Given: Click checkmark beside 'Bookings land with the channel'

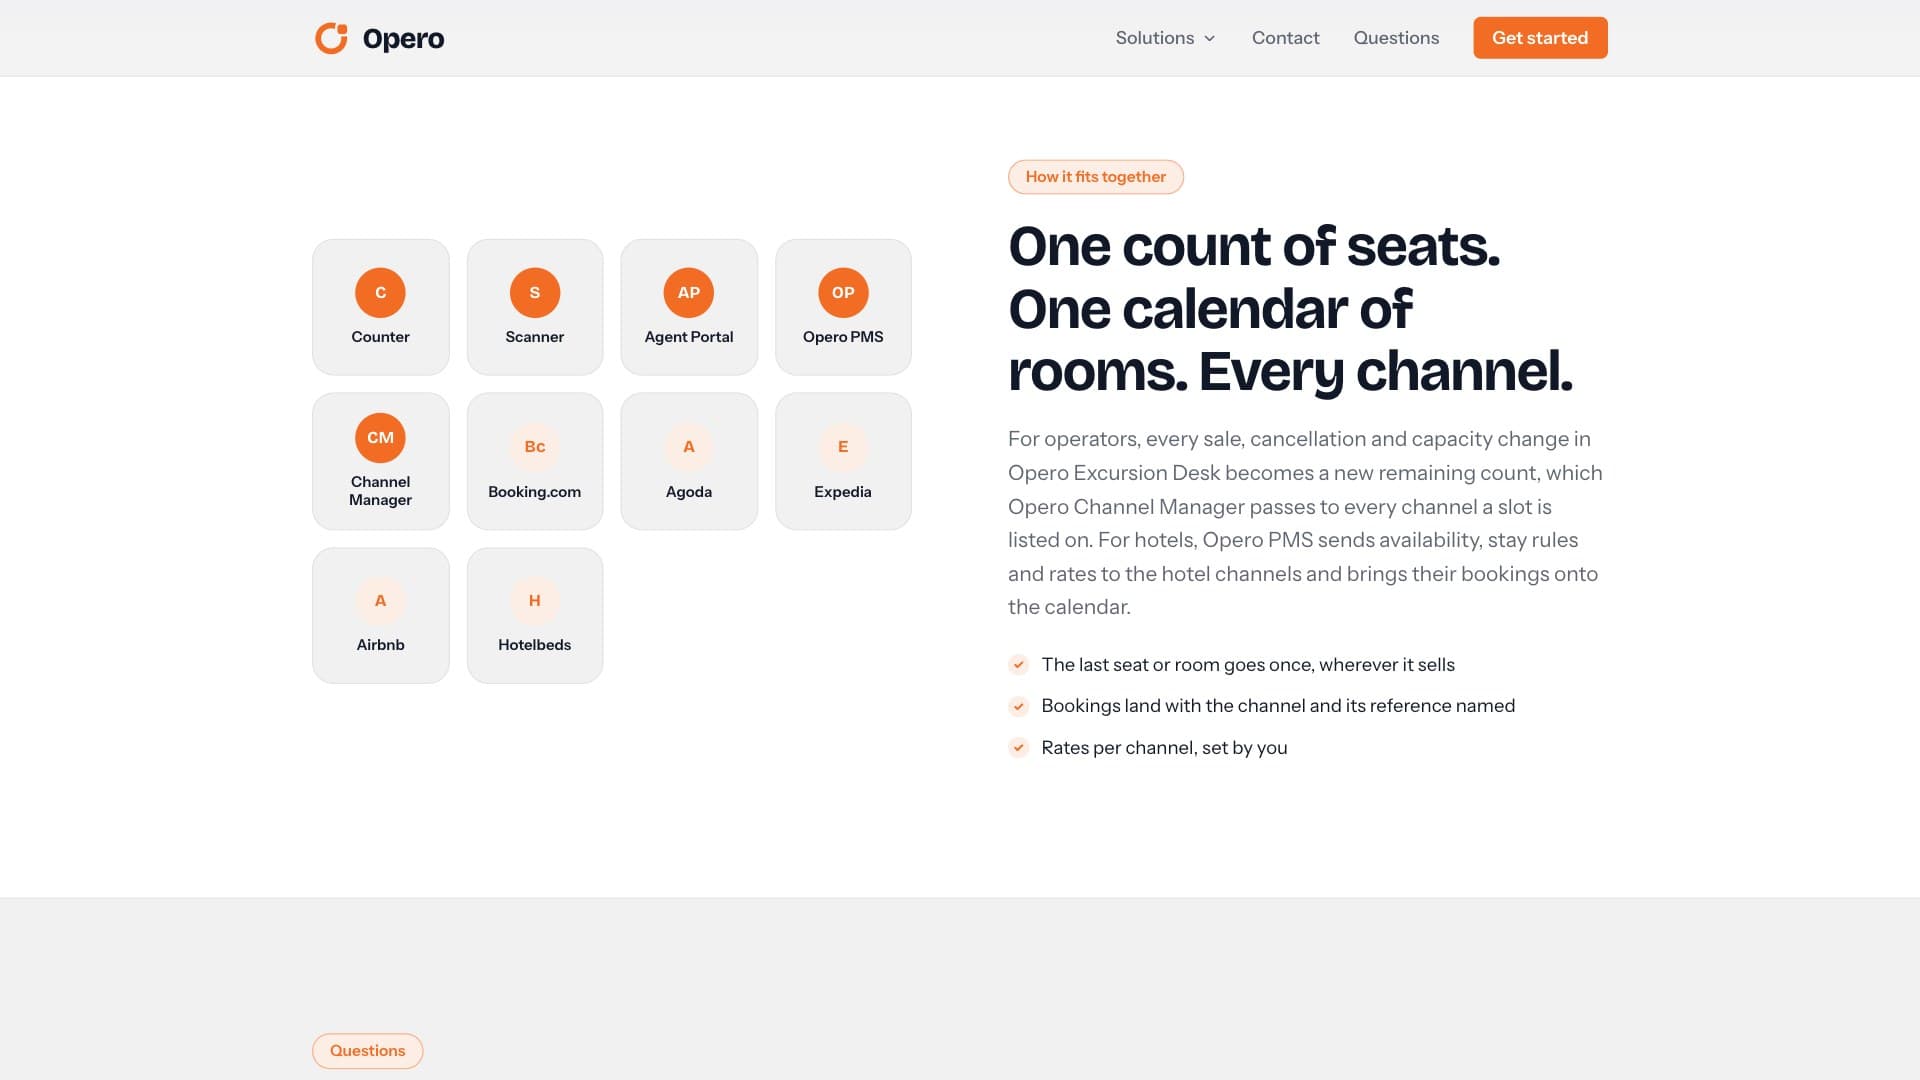Looking at the screenshot, I should point(1019,706).
